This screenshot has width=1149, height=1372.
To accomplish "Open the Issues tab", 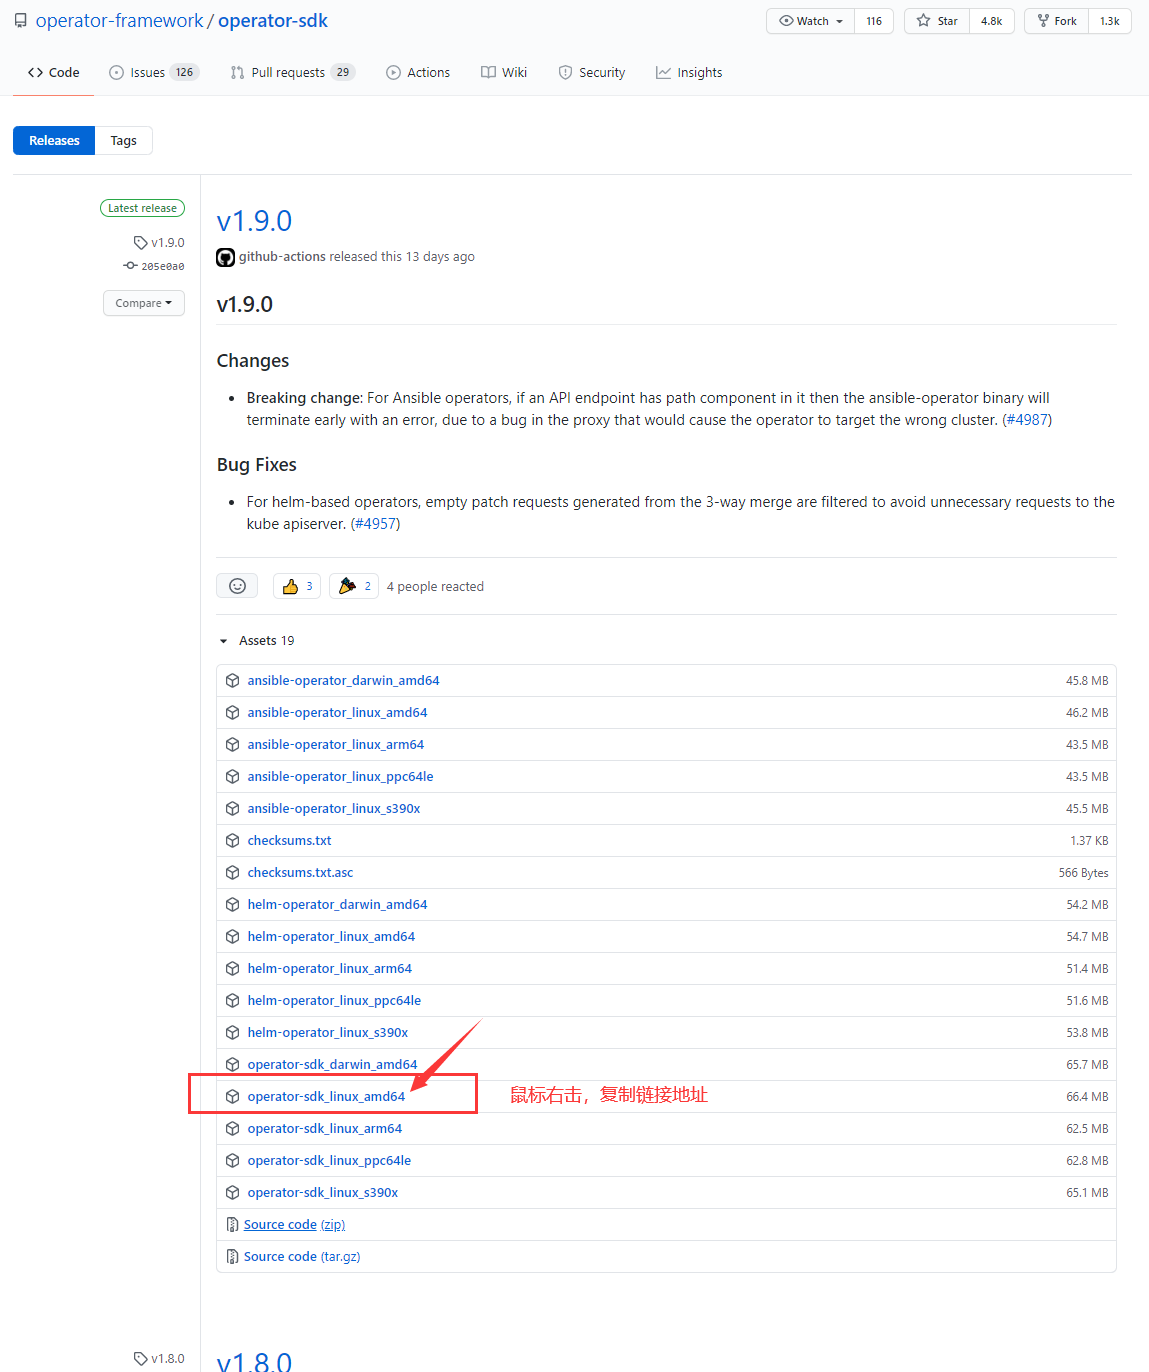I will pyautogui.click(x=154, y=72).
